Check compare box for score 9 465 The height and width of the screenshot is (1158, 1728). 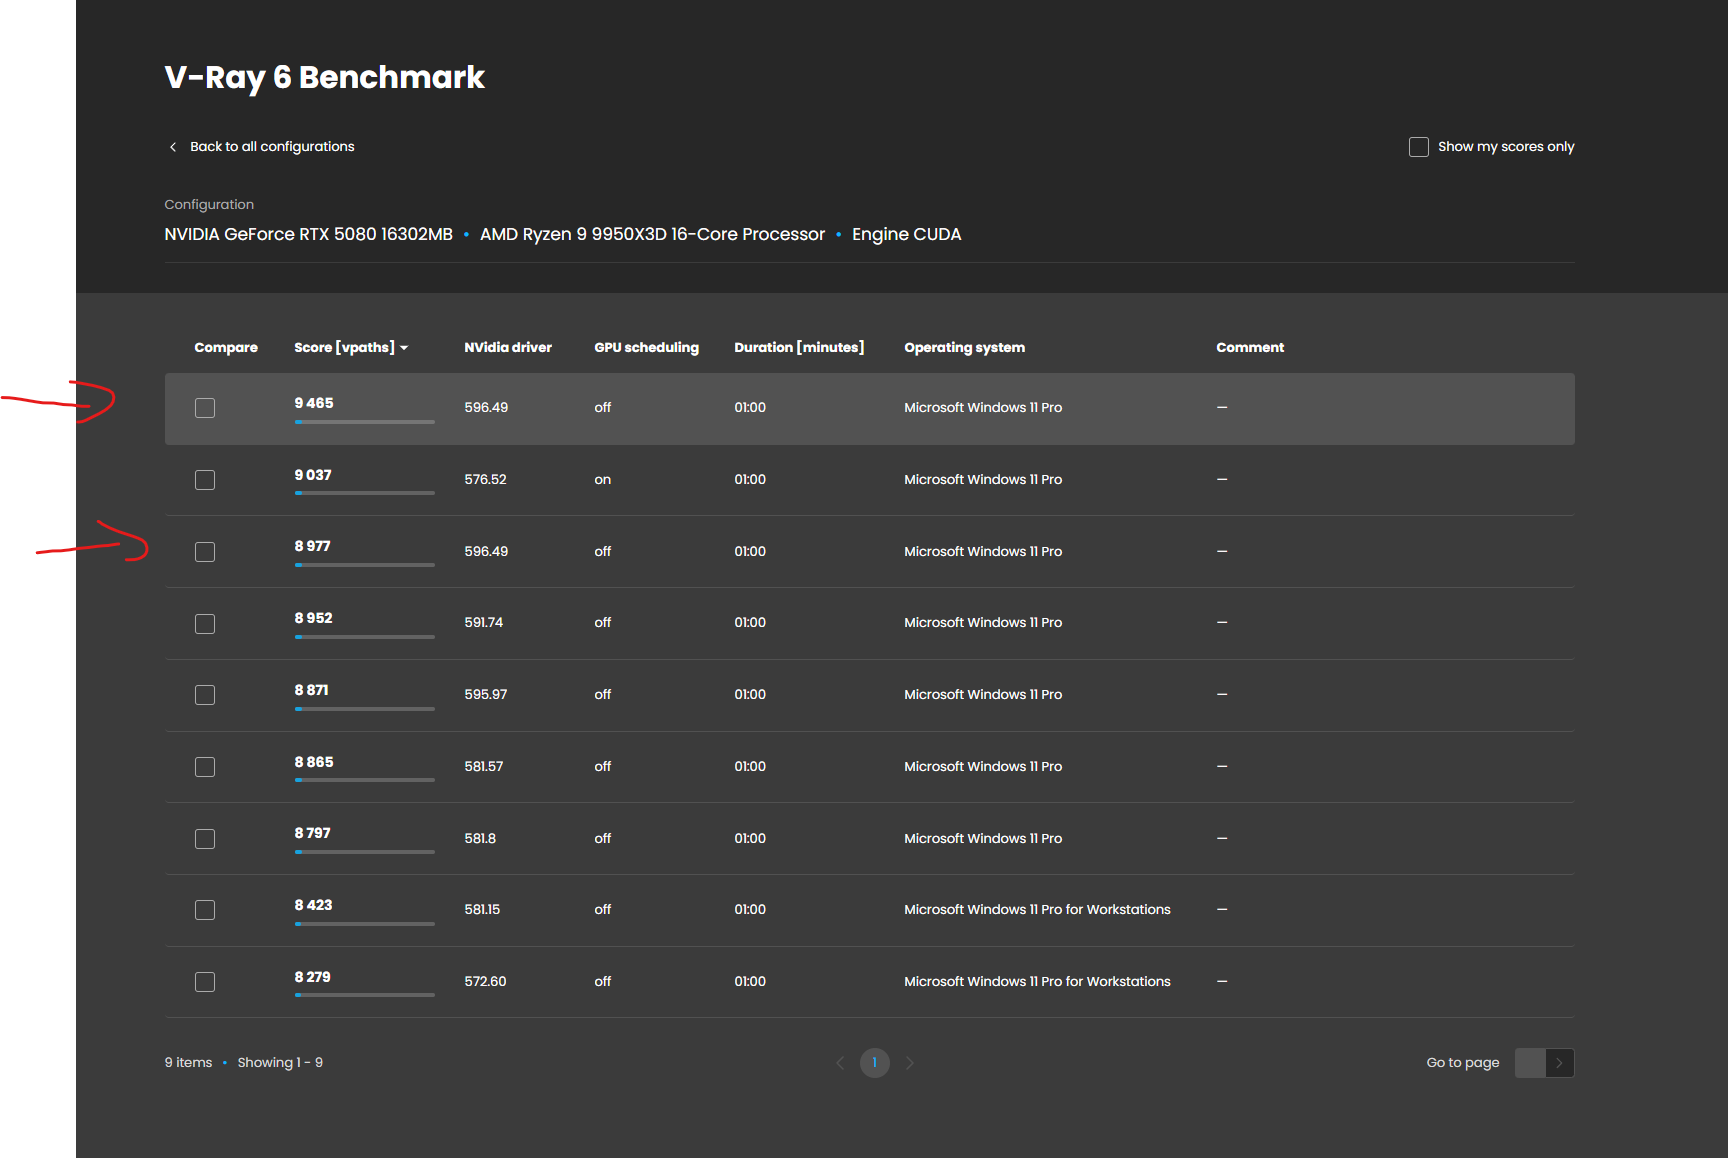click(x=205, y=408)
